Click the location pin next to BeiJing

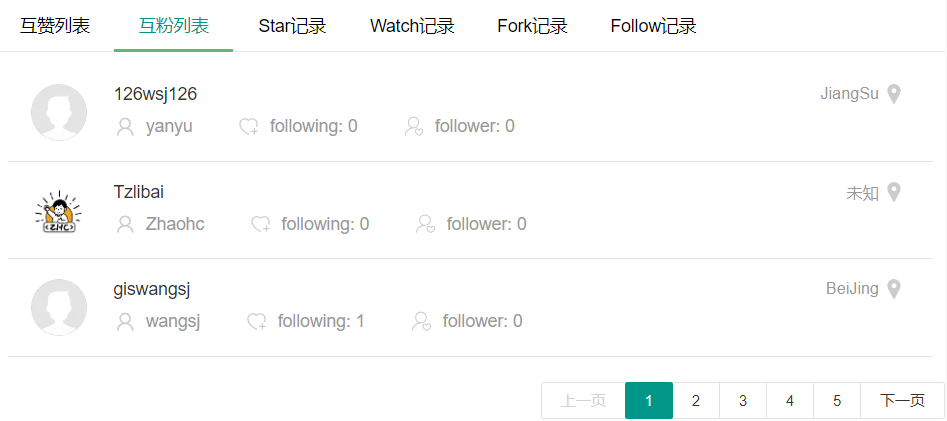tap(894, 289)
